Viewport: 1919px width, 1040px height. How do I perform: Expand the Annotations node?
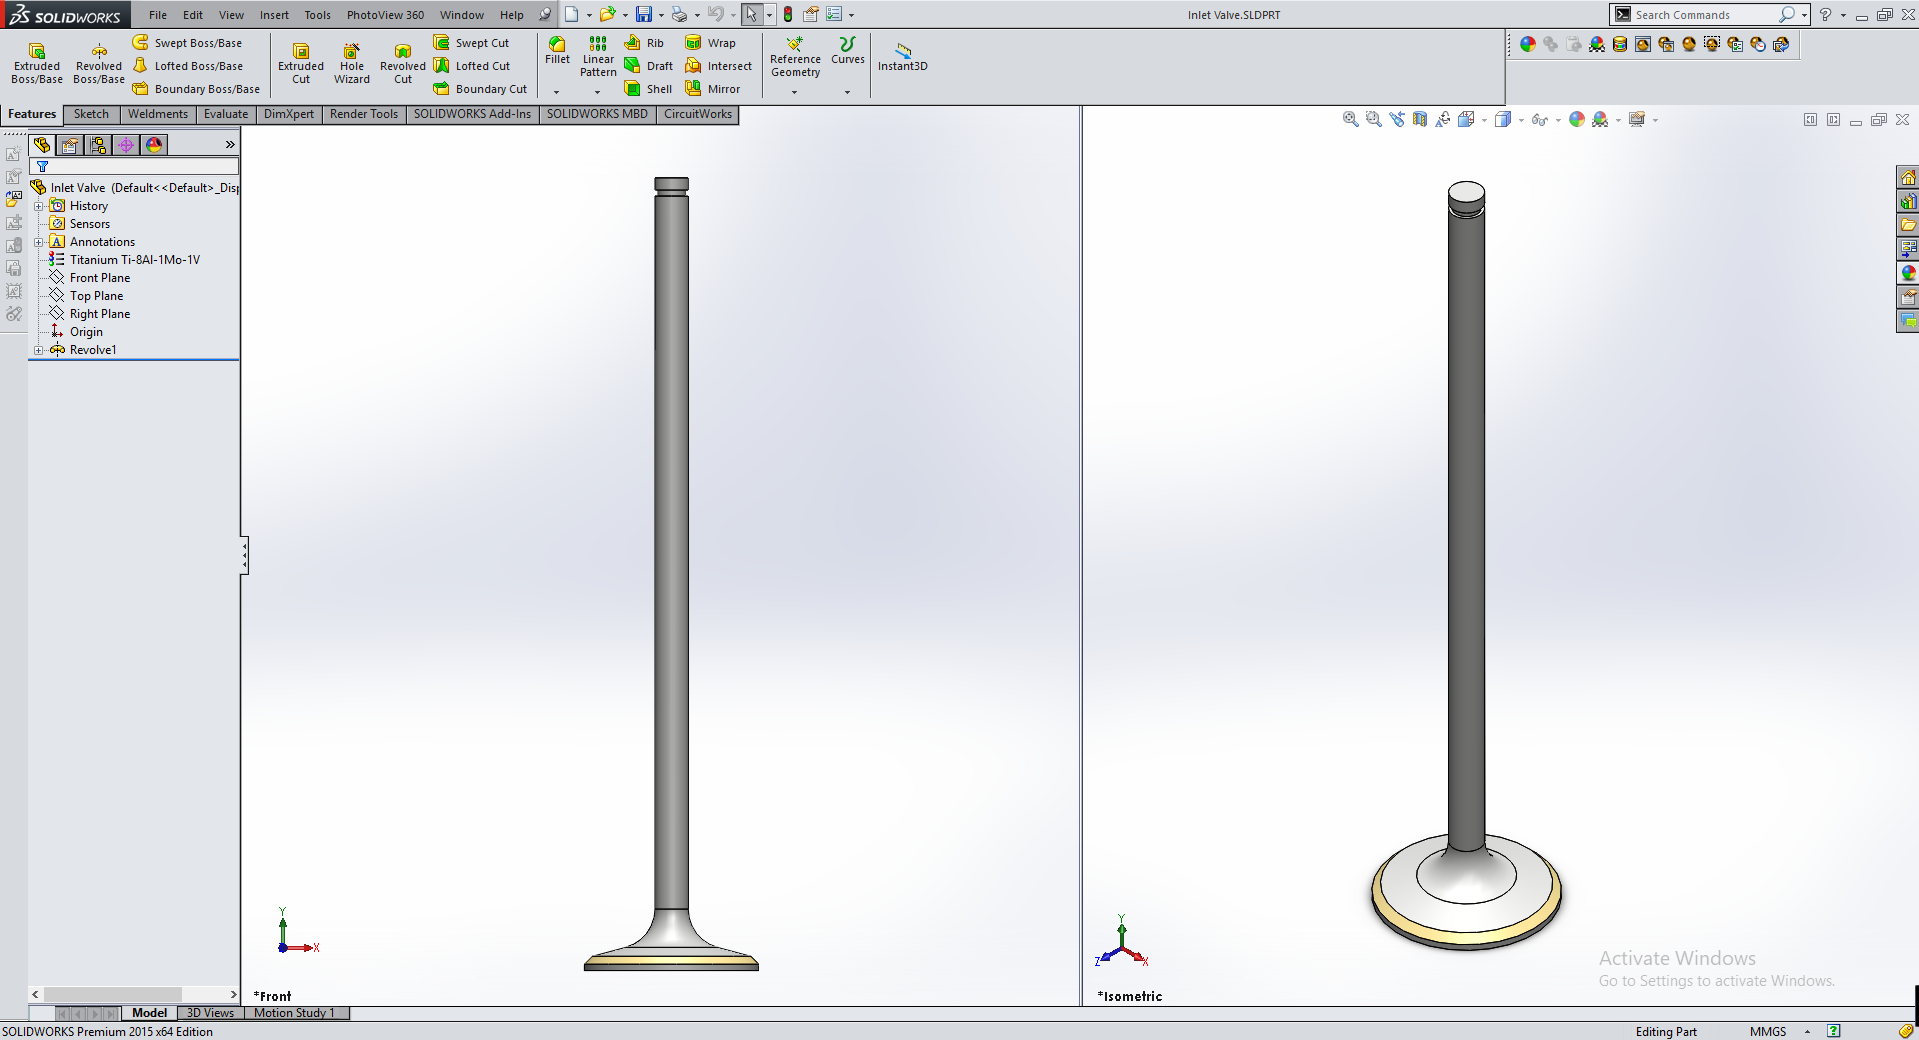[x=39, y=242]
